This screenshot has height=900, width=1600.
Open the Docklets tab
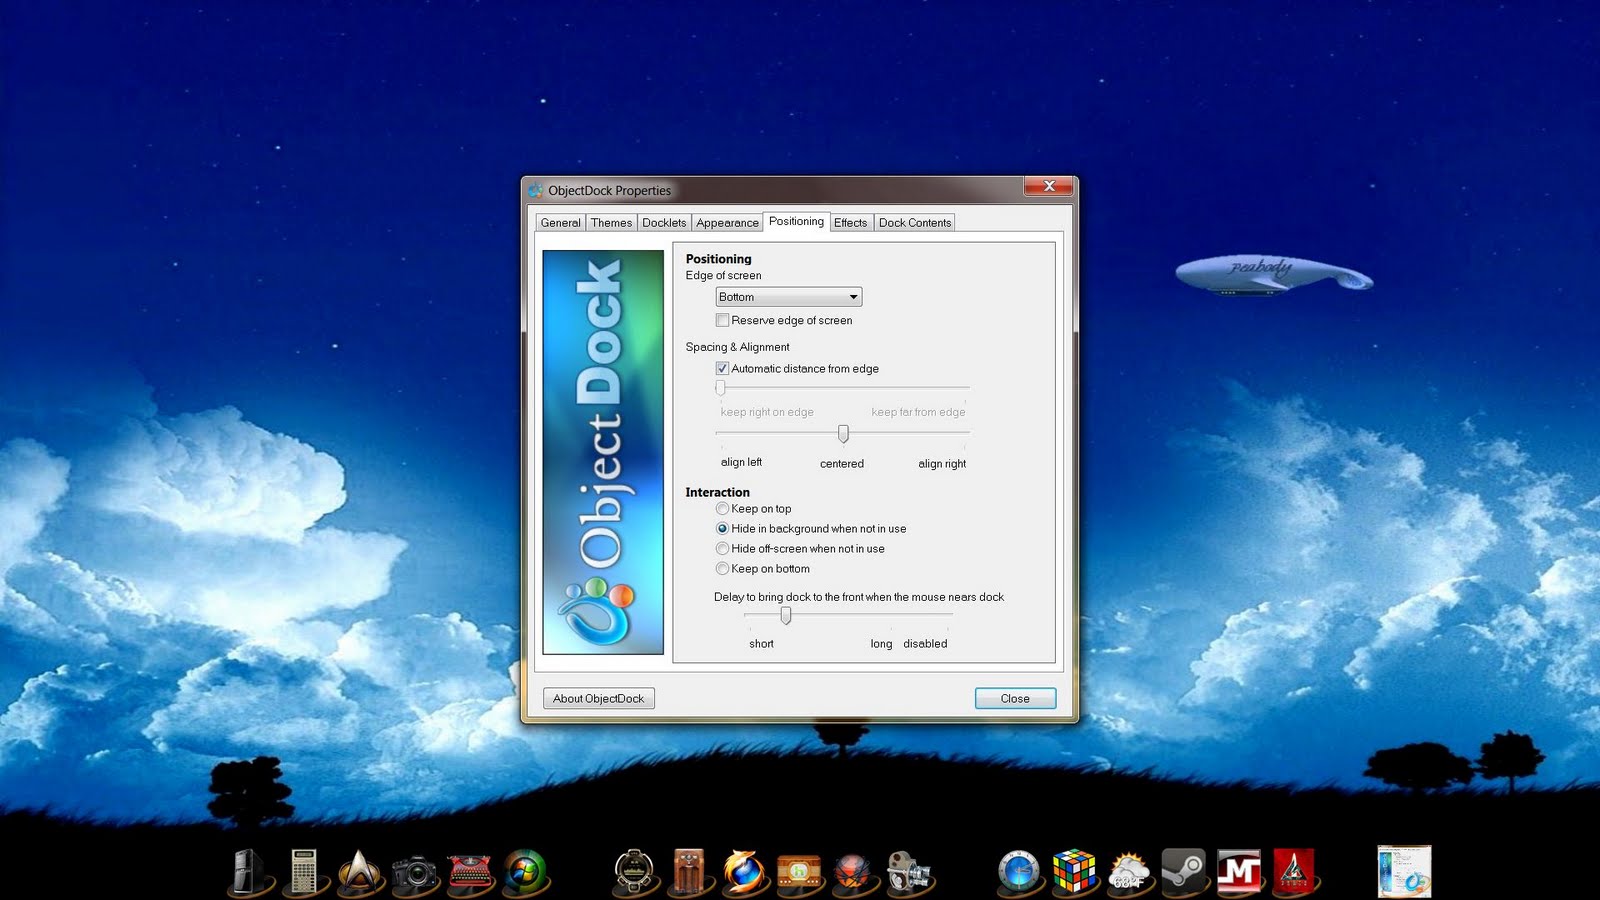pos(664,223)
